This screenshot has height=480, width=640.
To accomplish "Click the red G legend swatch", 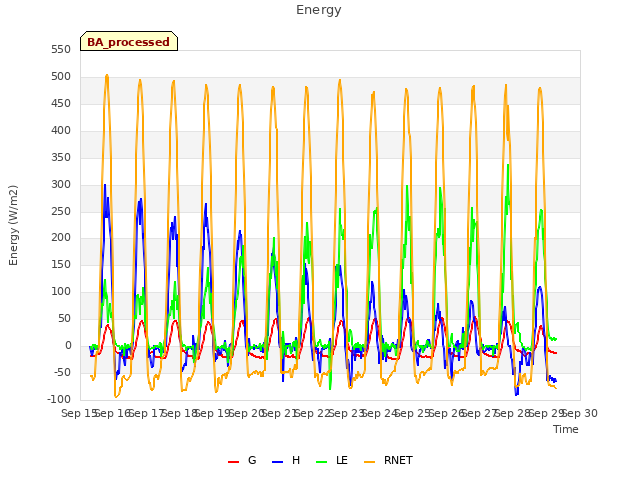I will pyautogui.click(x=233, y=462).
